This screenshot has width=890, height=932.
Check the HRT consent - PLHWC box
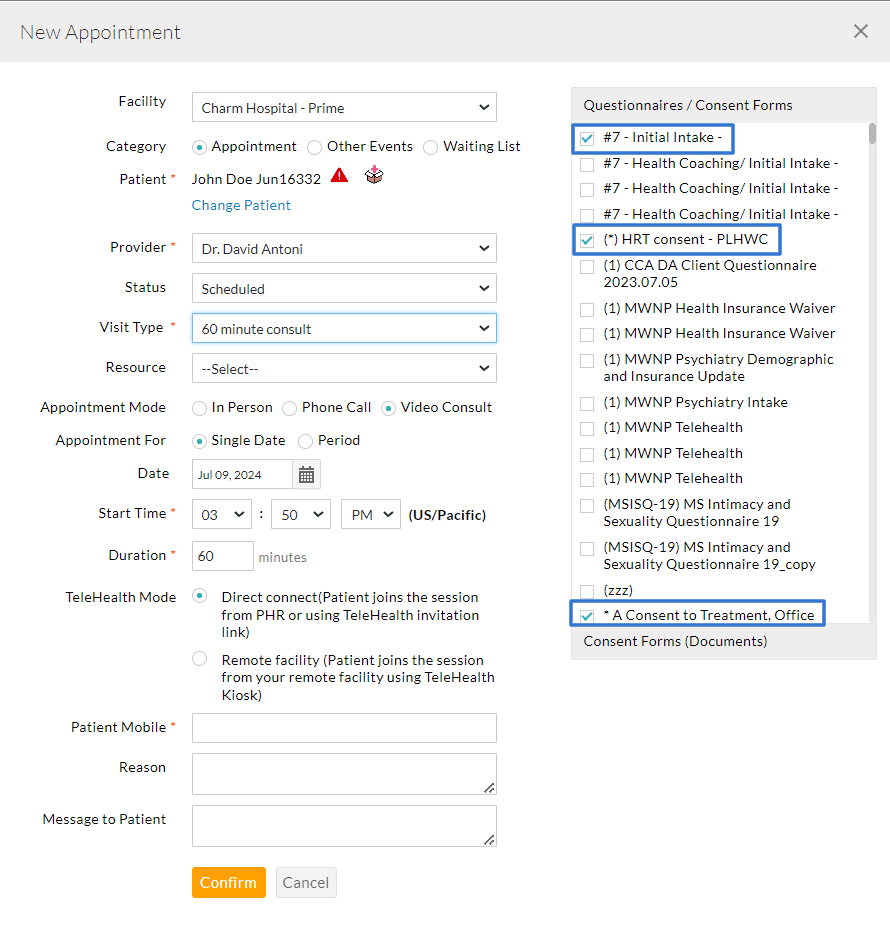coord(587,240)
